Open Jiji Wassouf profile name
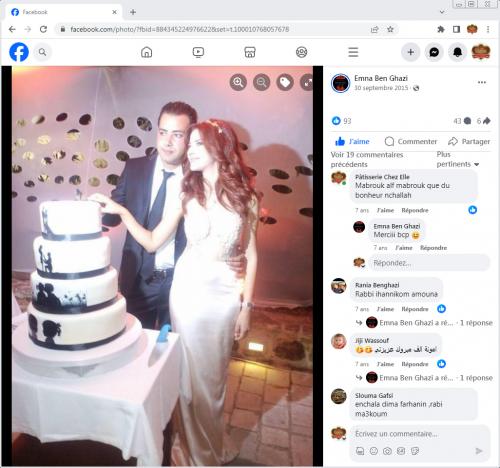The image size is (500, 468). (x=372, y=340)
